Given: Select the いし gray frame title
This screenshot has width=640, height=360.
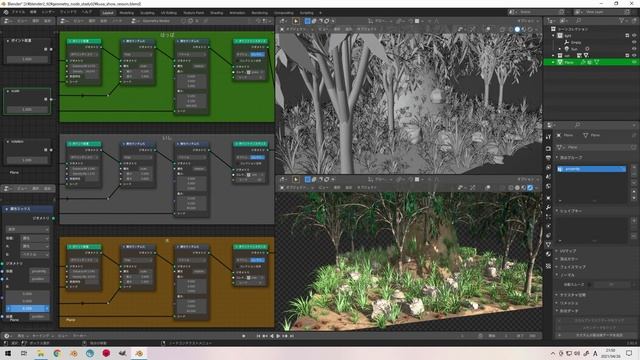Looking at the screenshot, I should (167, 138).
